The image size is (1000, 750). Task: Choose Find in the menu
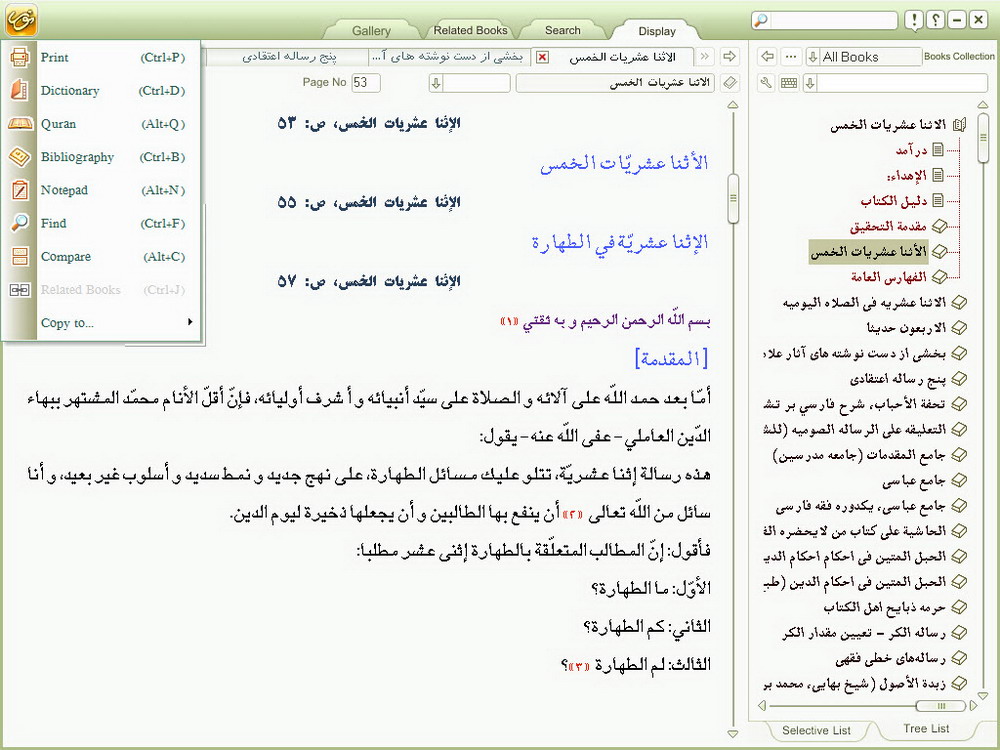tap(101, 223)
